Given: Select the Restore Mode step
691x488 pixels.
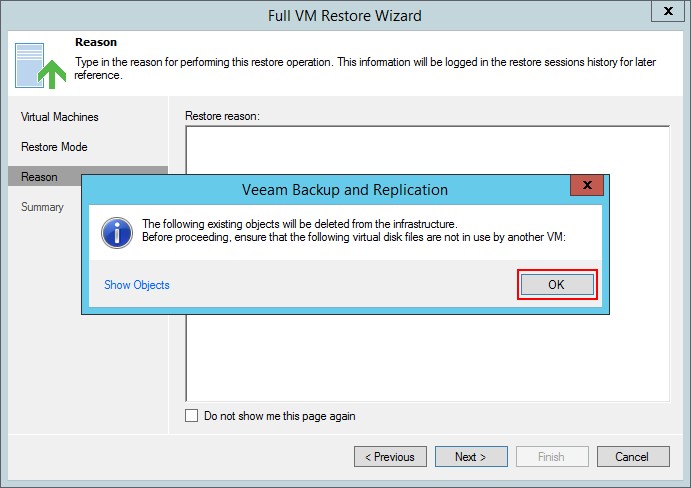Looking at the screenshot, I should coord(54,147).
